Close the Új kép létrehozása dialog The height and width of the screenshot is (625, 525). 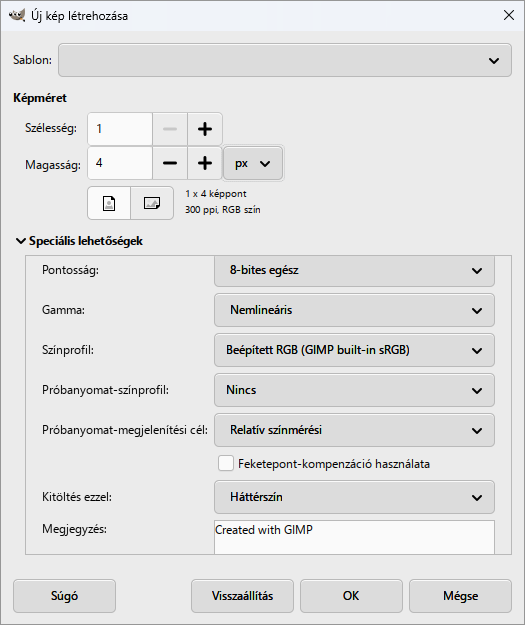coord(509,16)
